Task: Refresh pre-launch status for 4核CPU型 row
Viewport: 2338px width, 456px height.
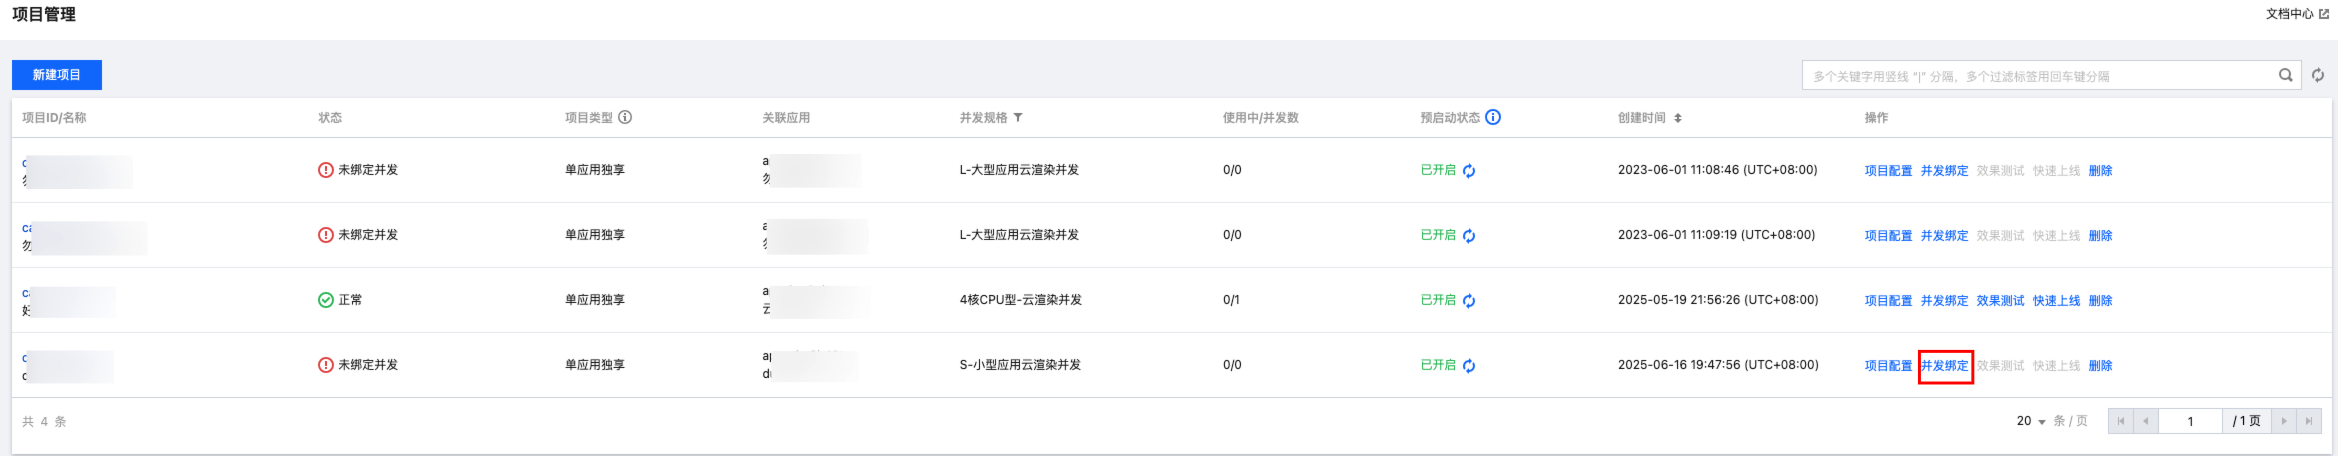Action: click(x=1469, y=301)
